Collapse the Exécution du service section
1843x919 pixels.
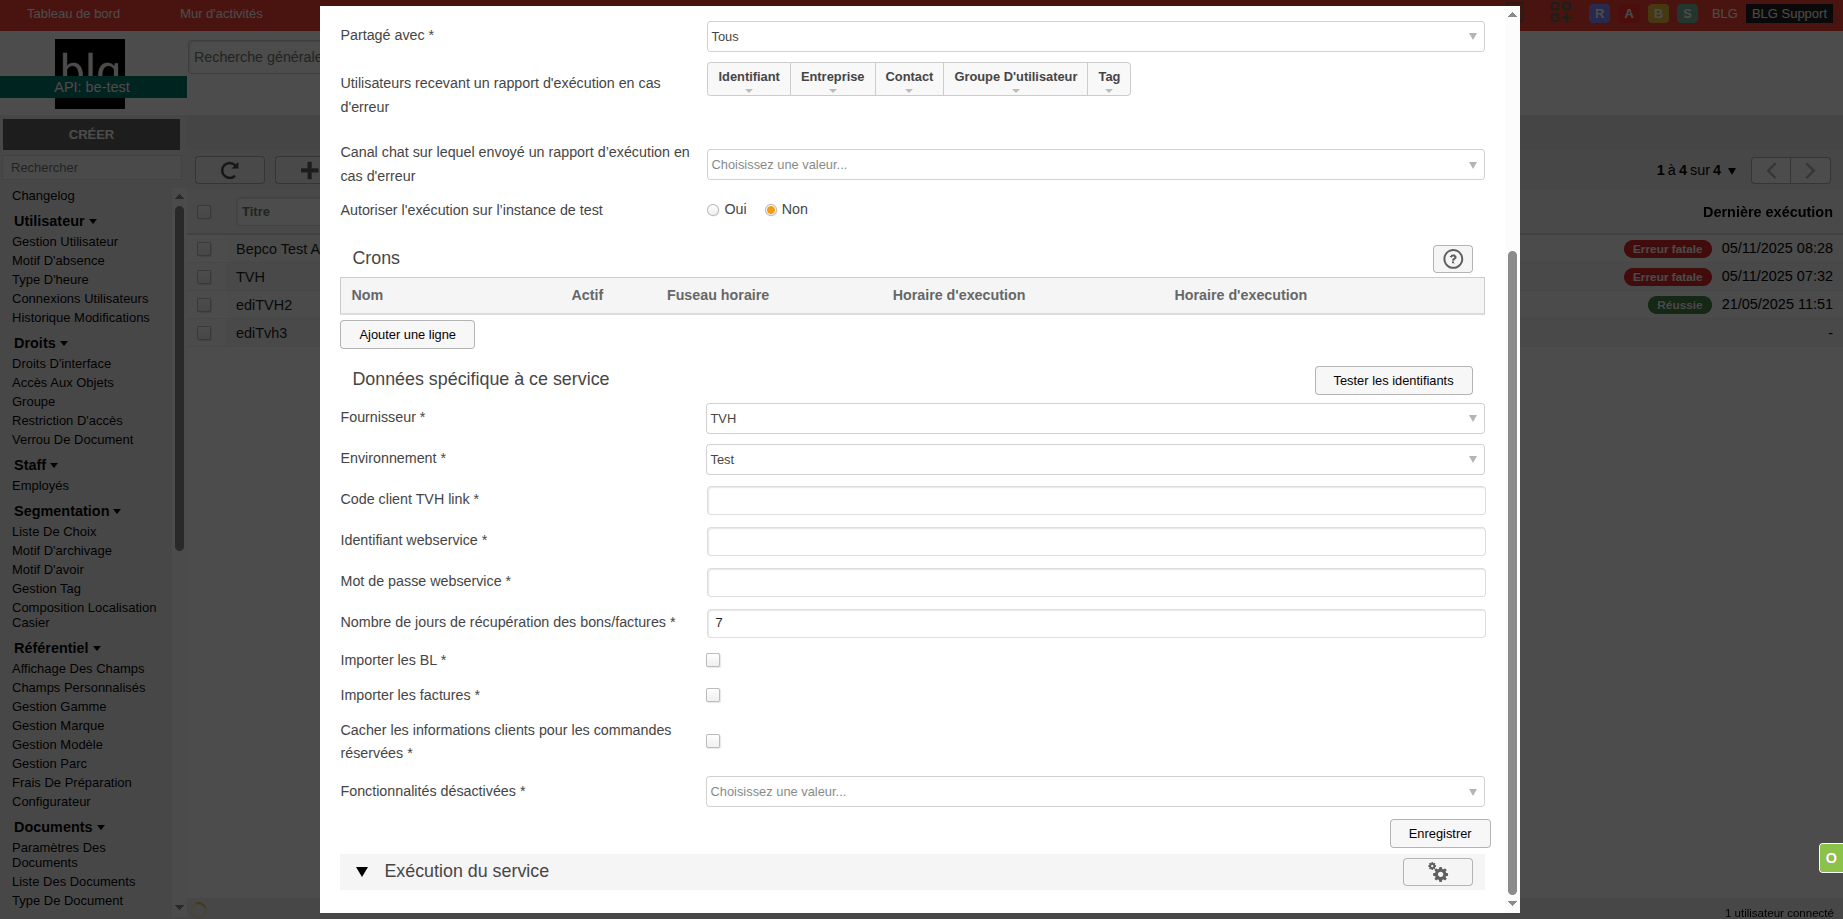click(x=362, y=872)
